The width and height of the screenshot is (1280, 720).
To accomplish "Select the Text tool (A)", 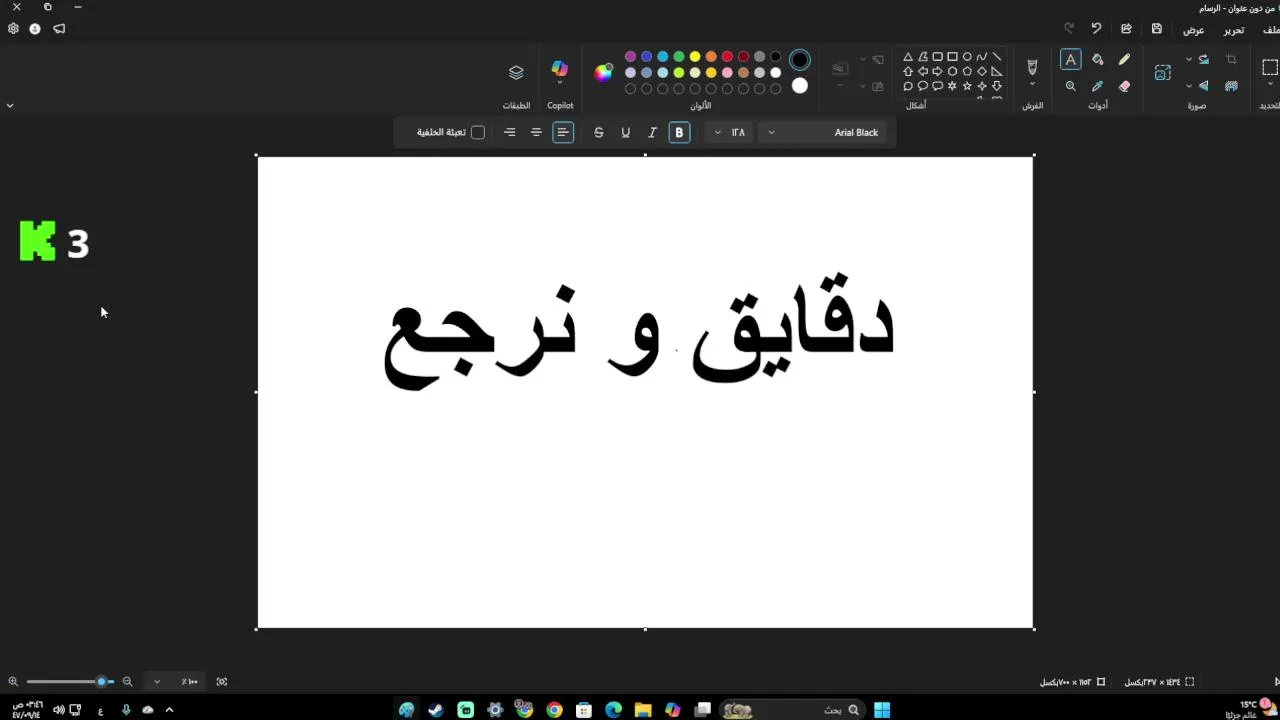I will click(1070, 60).
